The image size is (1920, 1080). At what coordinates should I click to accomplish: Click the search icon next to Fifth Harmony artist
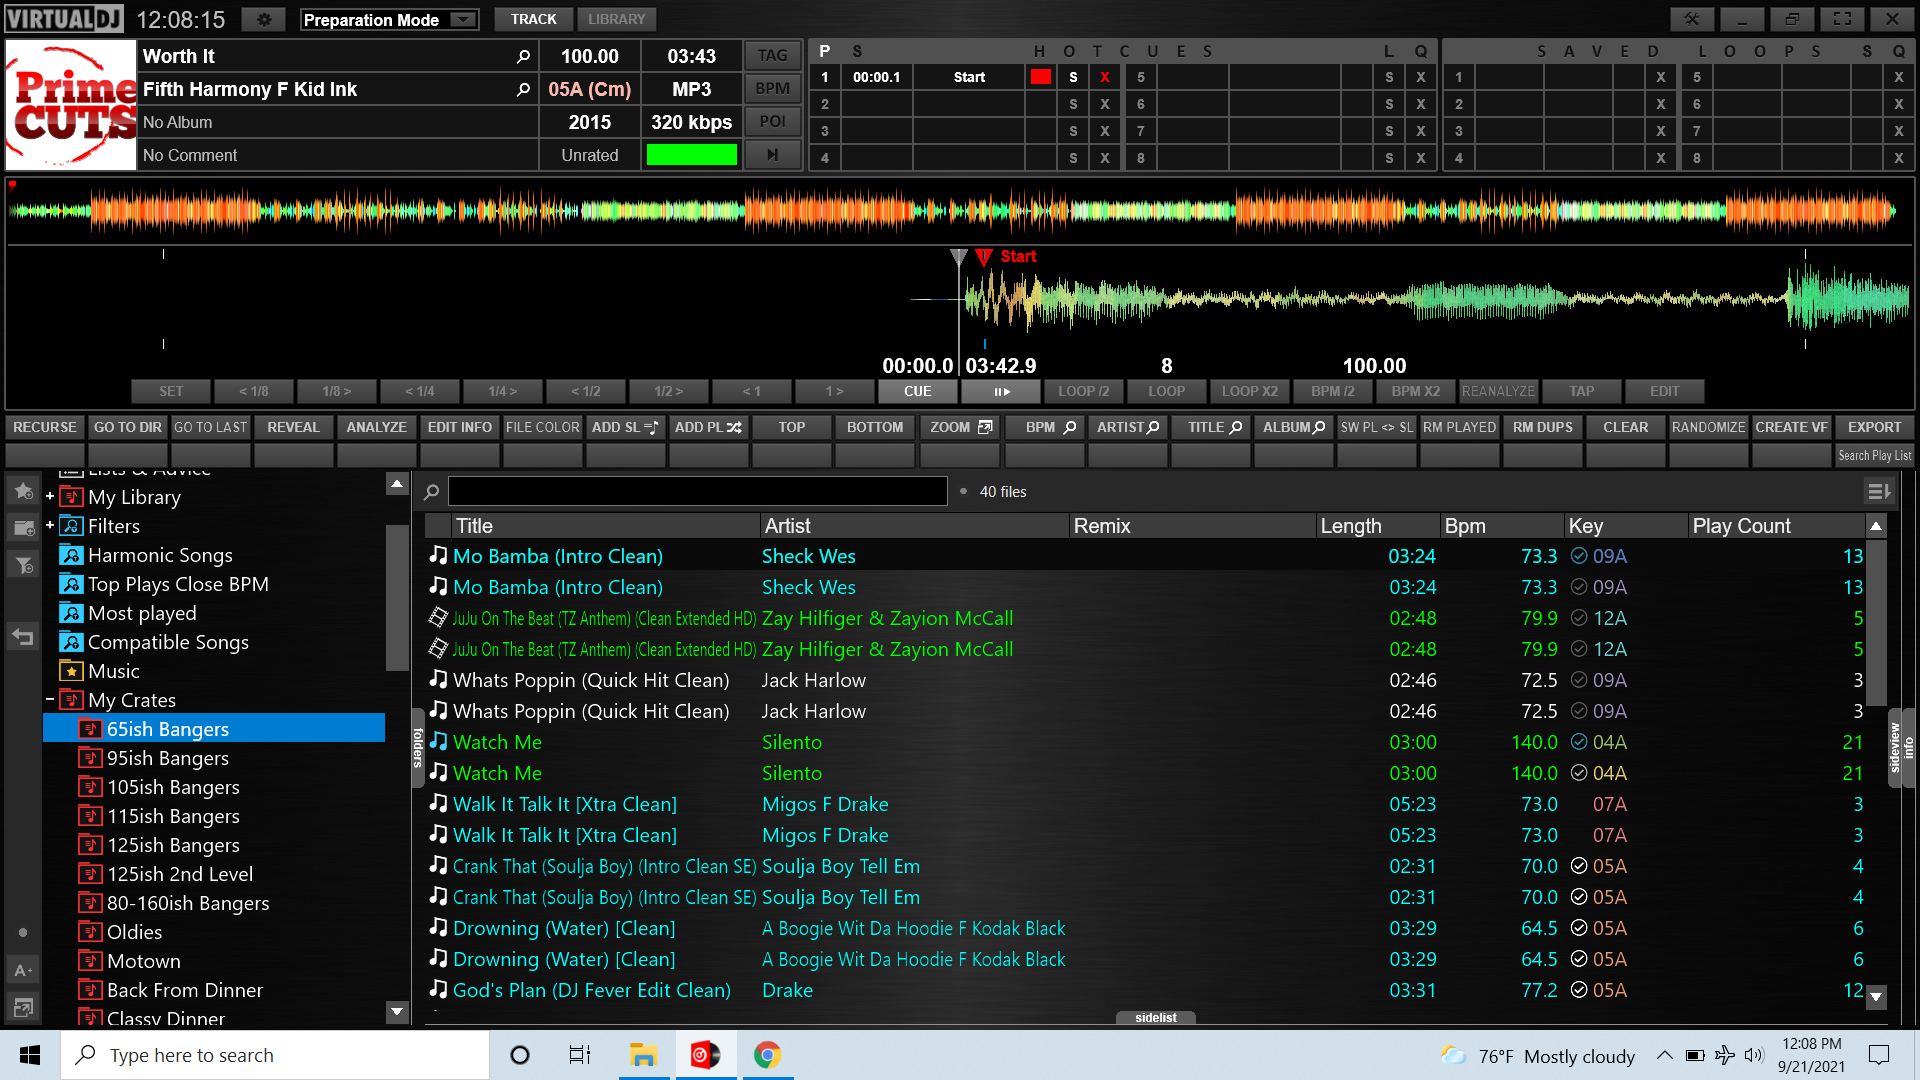(x=523, y=89)
